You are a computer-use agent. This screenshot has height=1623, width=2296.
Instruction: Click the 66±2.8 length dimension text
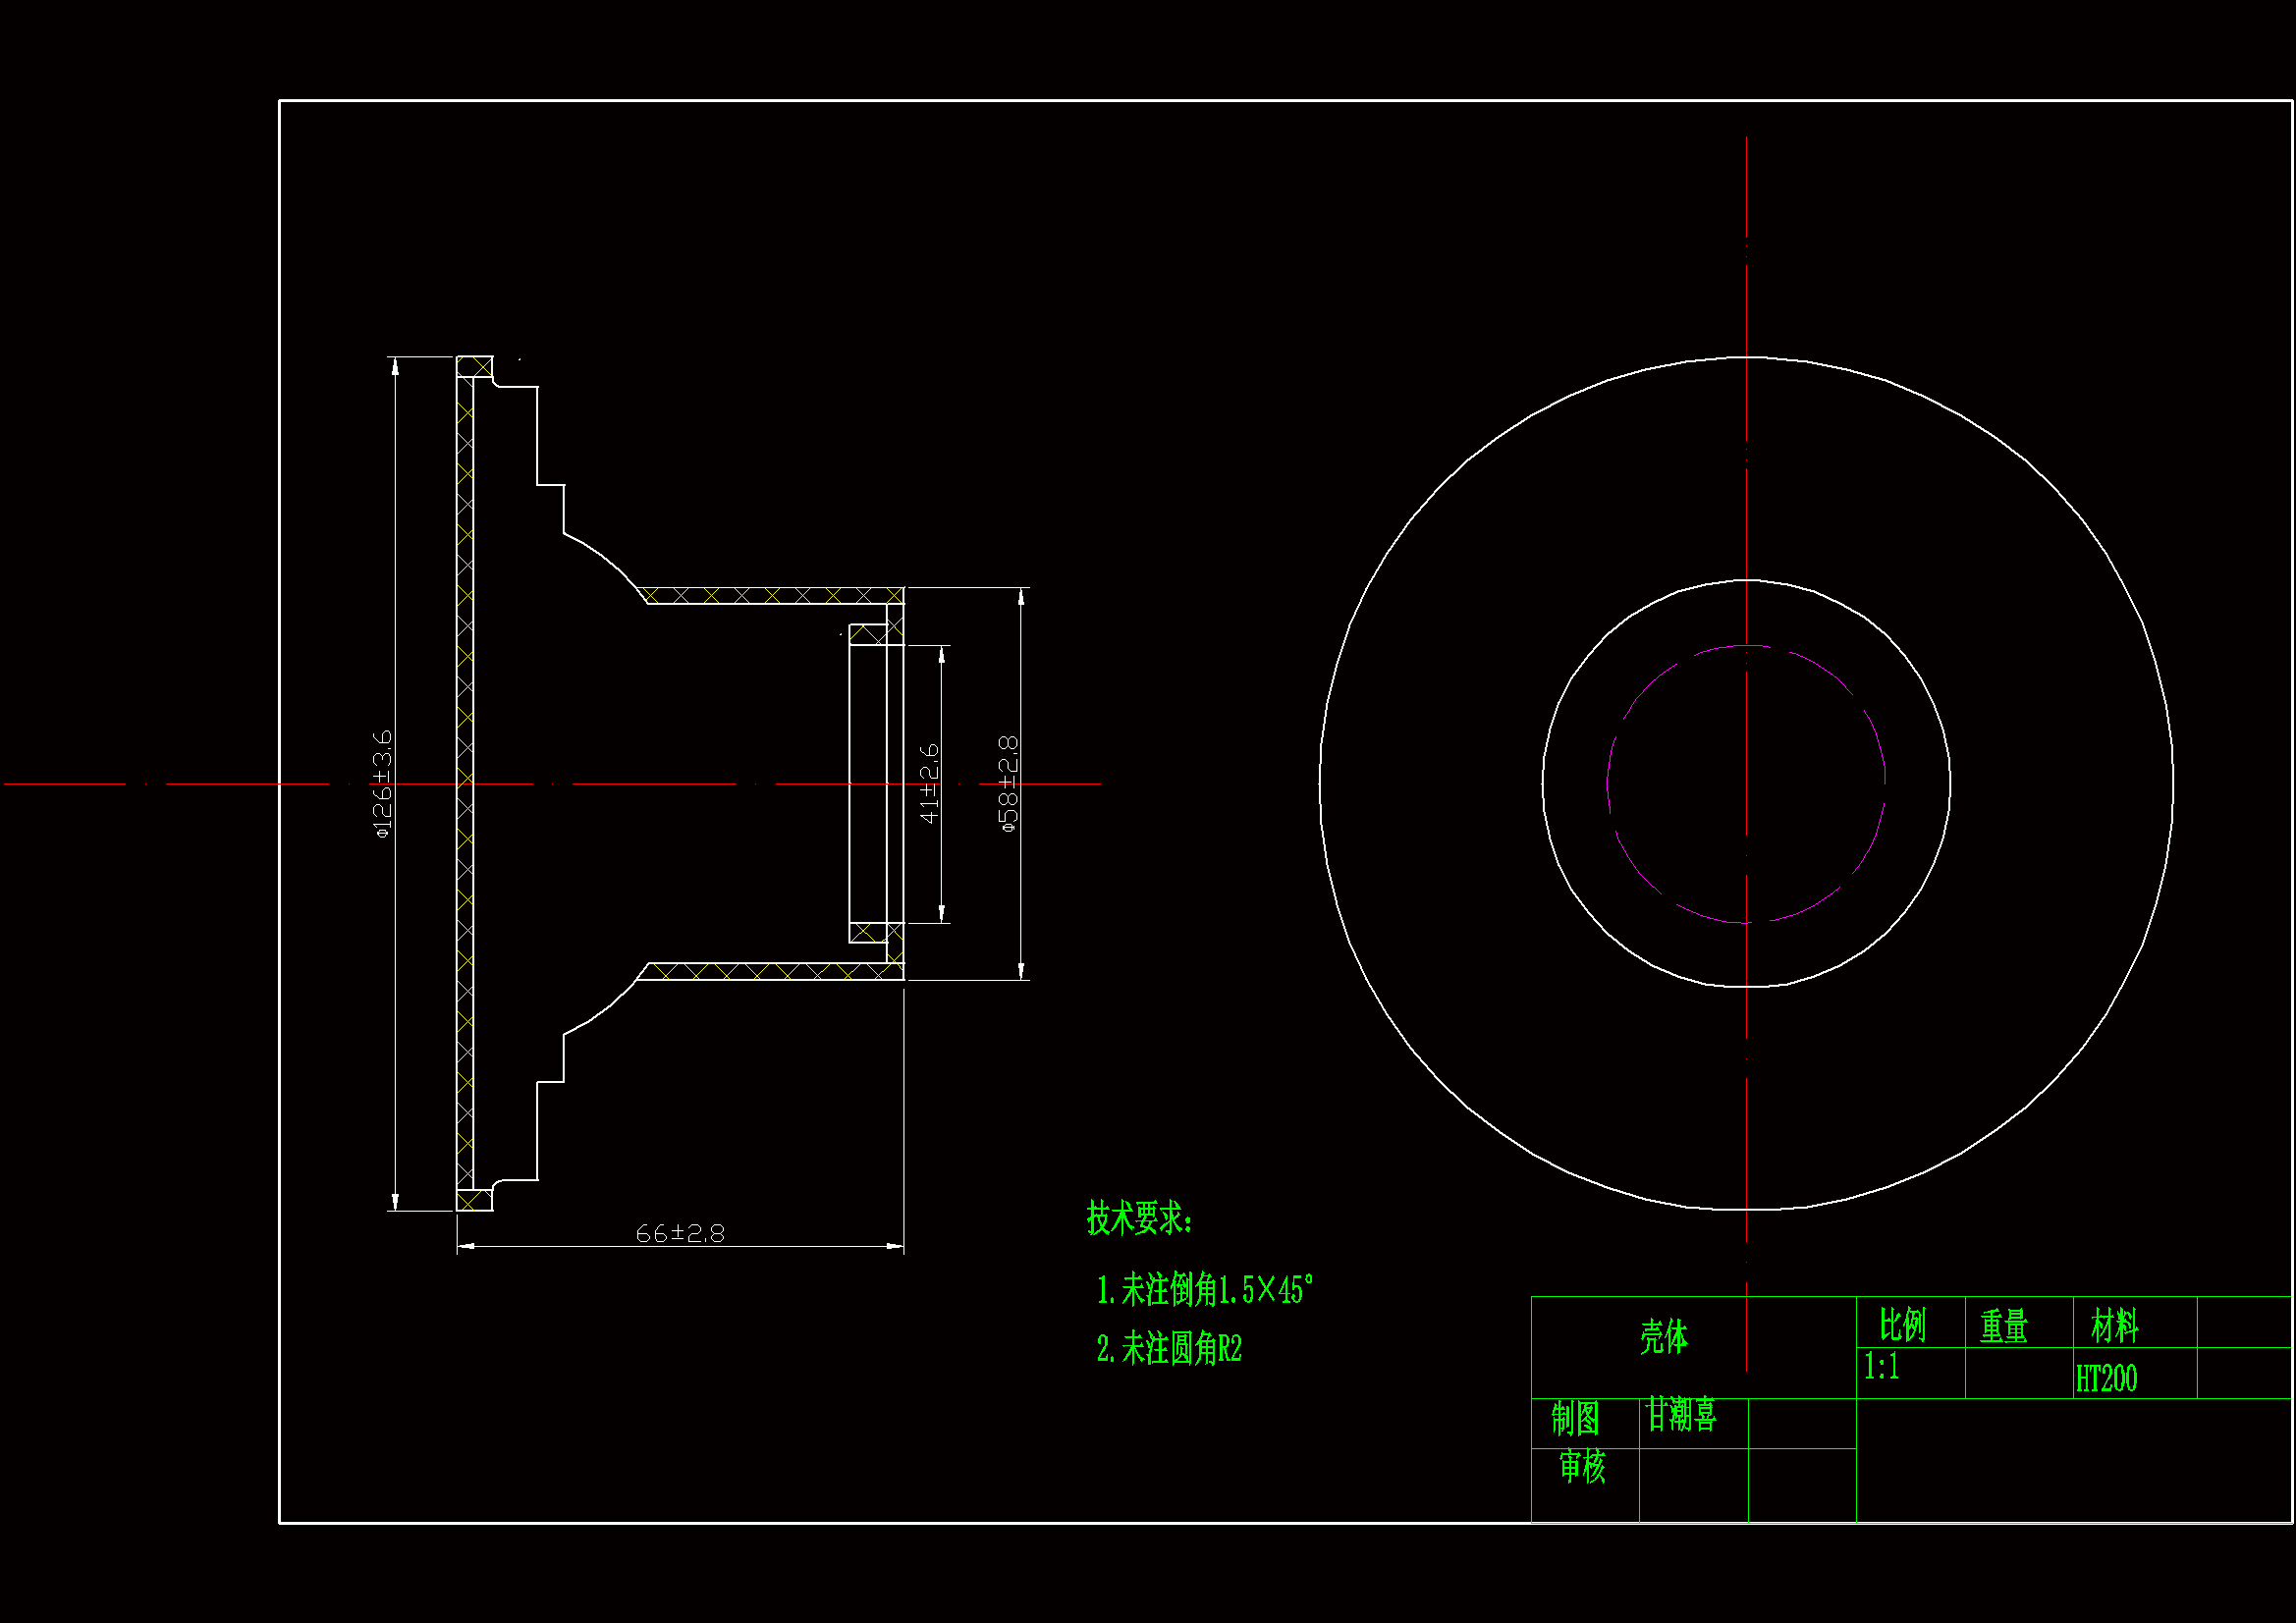pyautogui.click(x=680, y=1233)
